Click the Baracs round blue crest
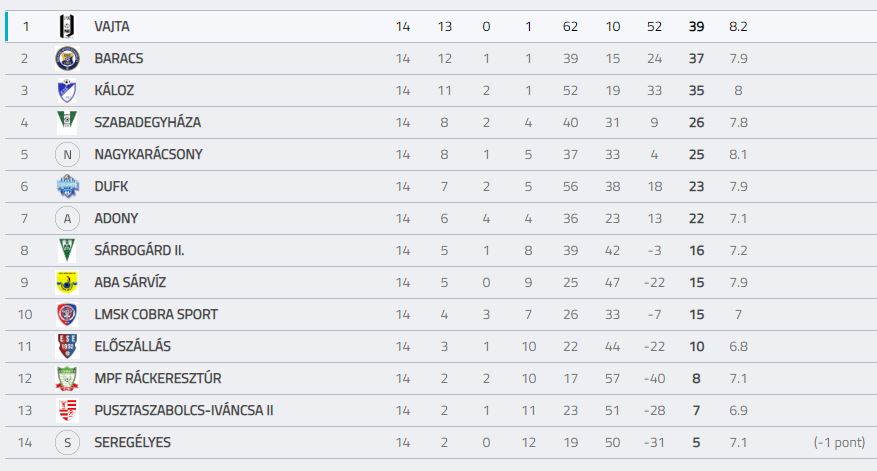Viewport: 877px width, 471px height. point(67,58)
